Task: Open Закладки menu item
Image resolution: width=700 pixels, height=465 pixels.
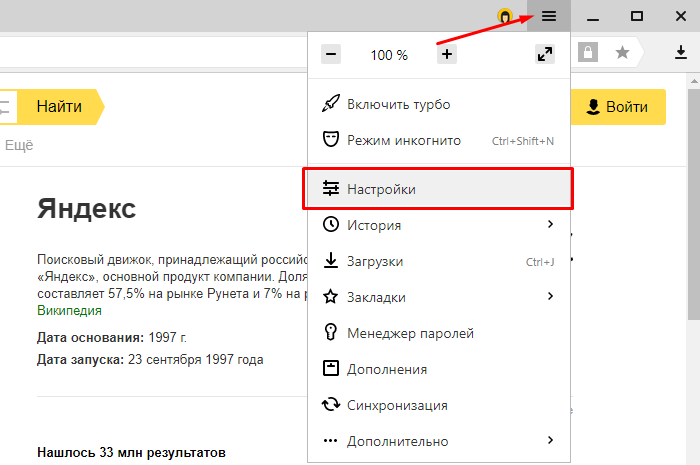Action: (439, 297)
